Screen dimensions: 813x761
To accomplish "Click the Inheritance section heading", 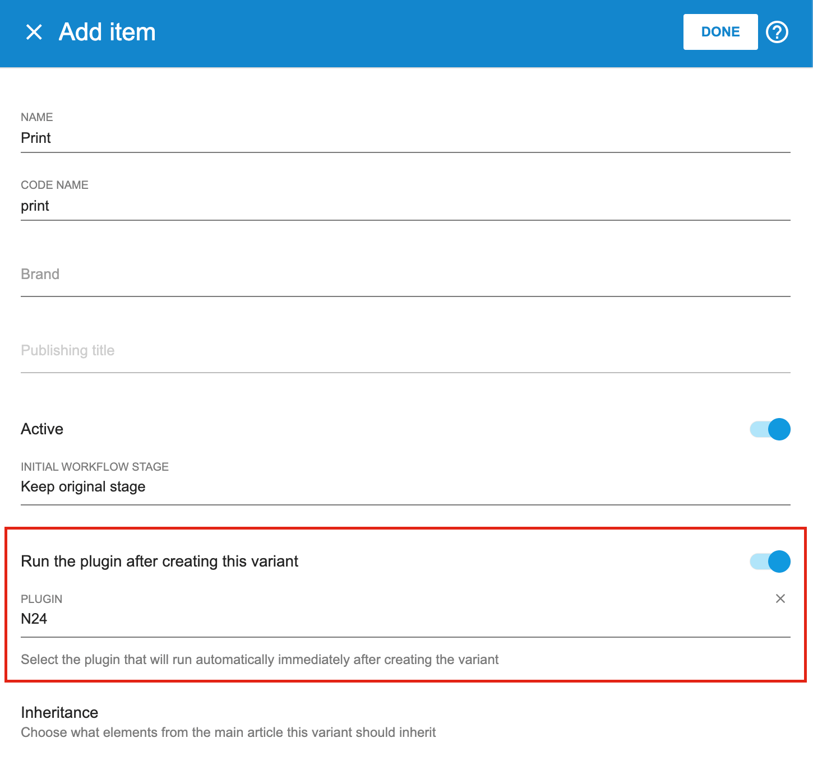I will pyautogui.click(x=60, y=713).
